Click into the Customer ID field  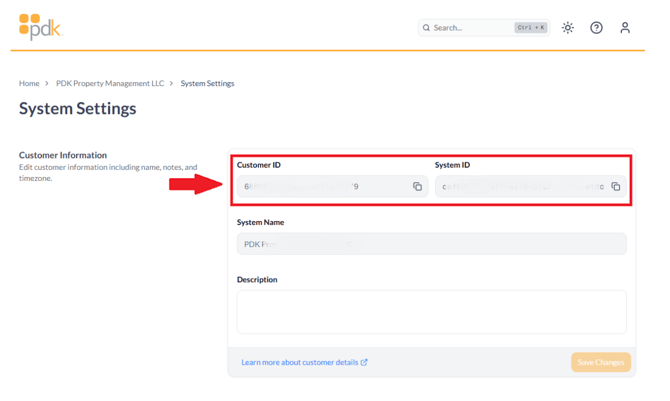click(322, 187)
